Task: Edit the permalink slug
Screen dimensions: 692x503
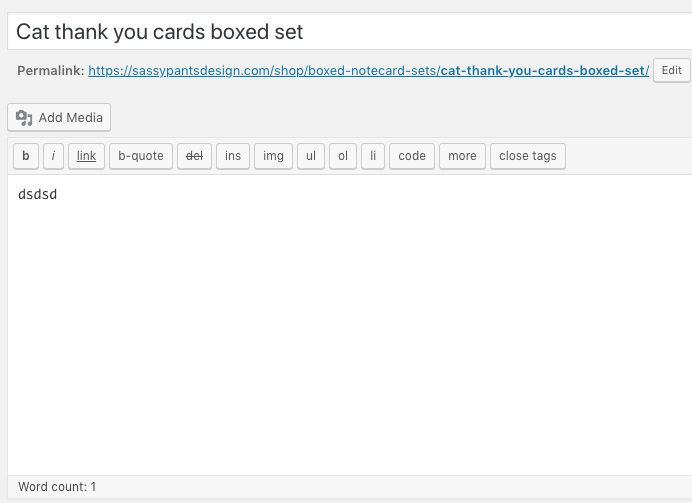Action: coord(671,70)
